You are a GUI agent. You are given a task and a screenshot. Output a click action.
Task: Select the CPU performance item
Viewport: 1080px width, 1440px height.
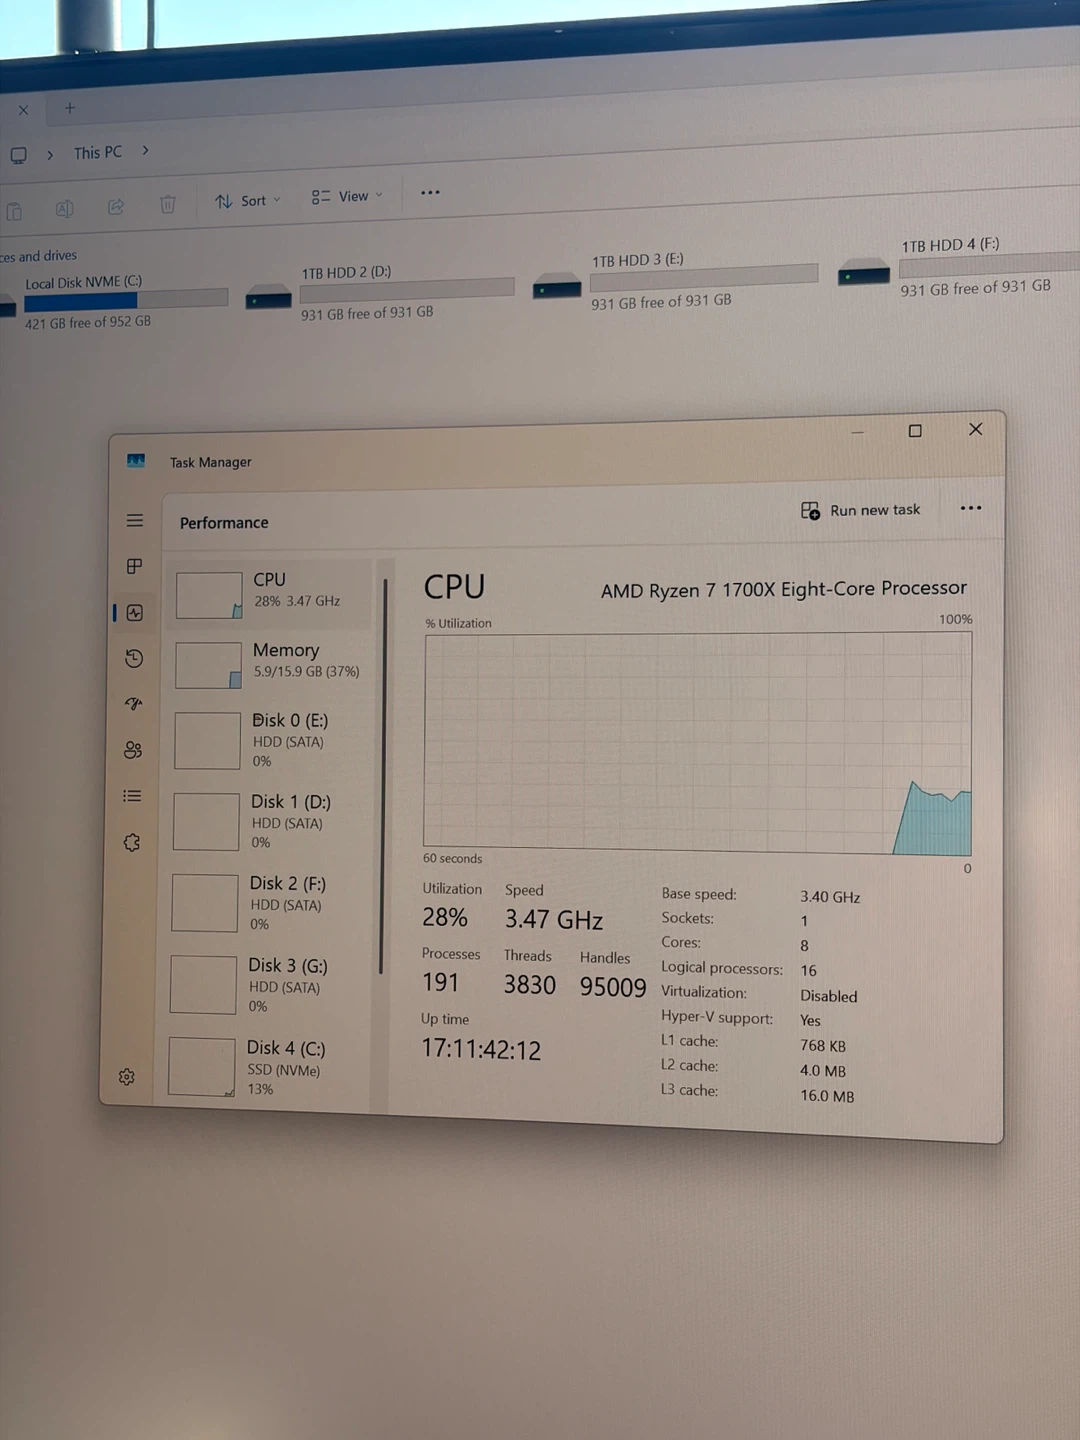272,595
